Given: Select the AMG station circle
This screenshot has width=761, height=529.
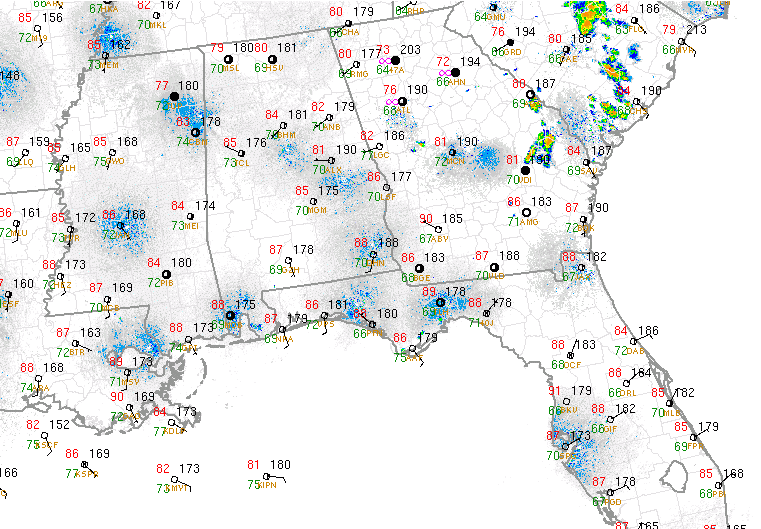Looking at the screenshot, I should point(526,212).
